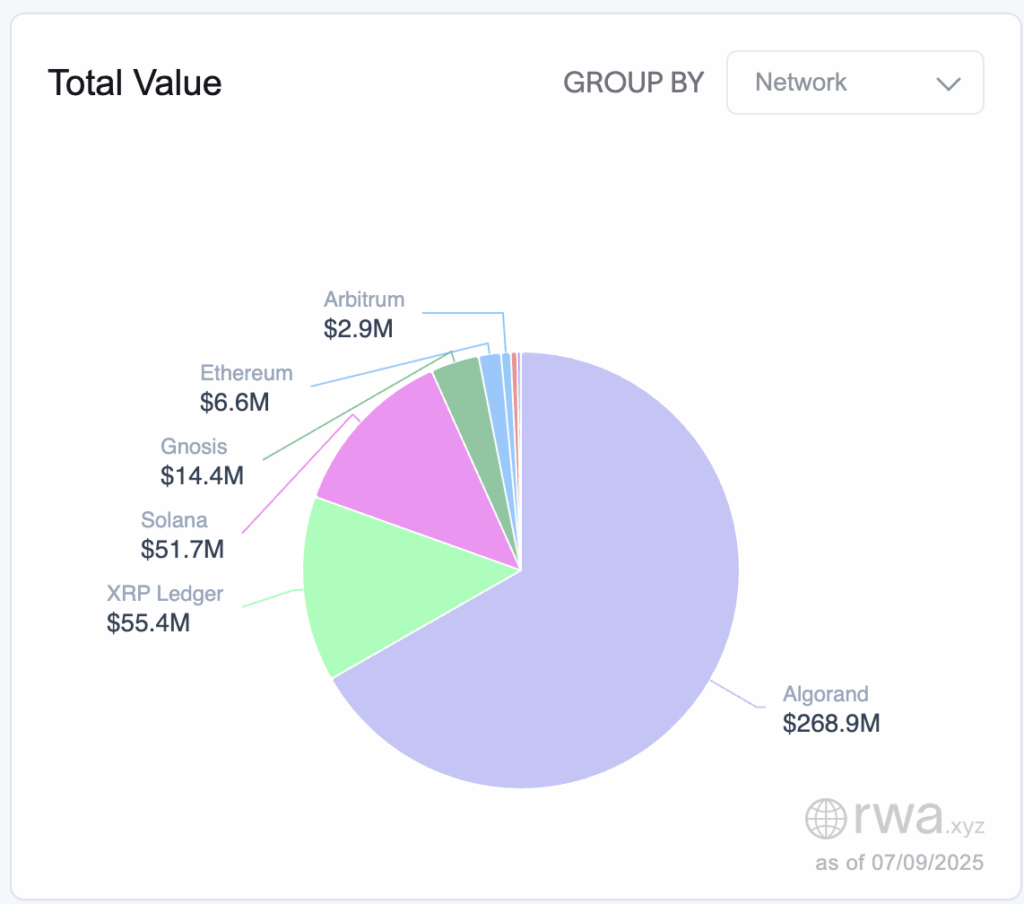This screenshot has height=904, width=1024.
Task: Click the Algorand label text
Action: coord(825,693)
